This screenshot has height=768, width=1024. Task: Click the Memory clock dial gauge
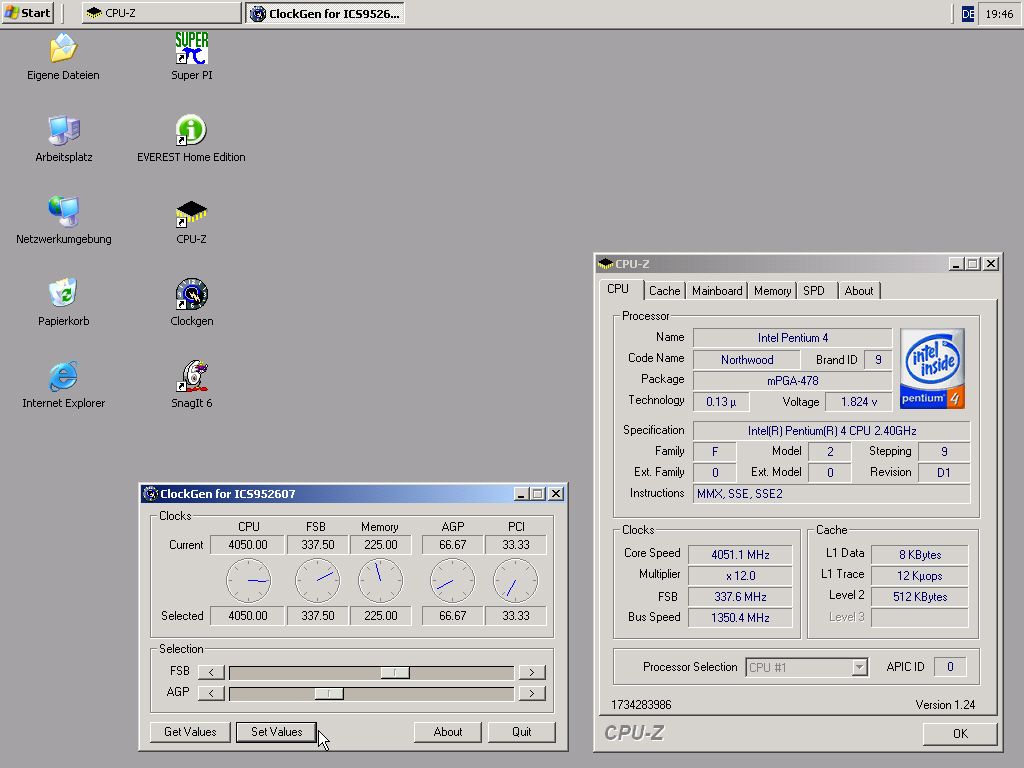(x=381, y=581)
